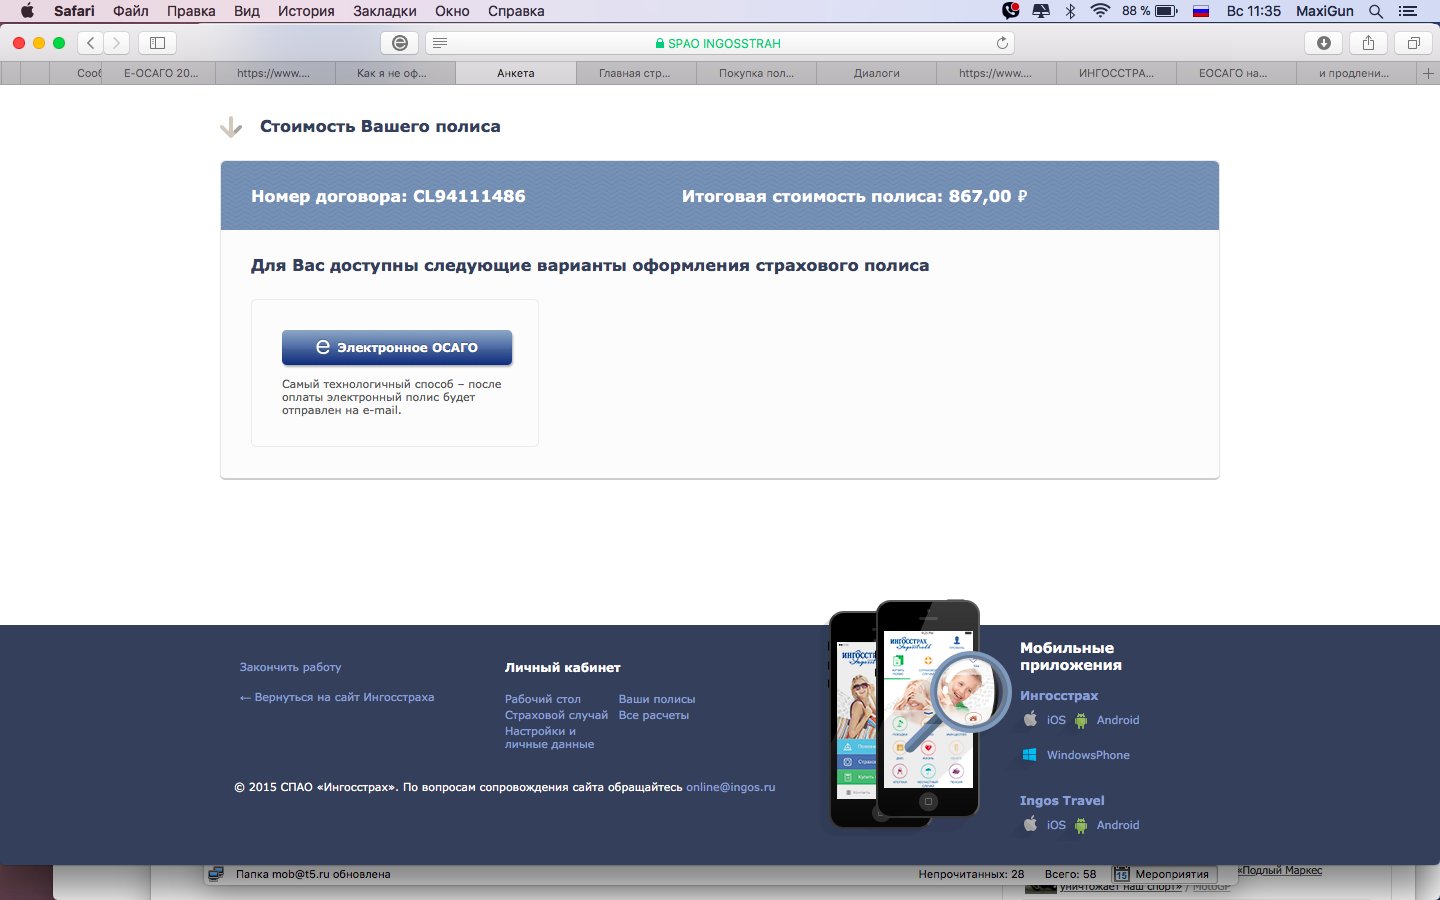This screenshot has width=1440, height=900.
Task: Show downloads with the download arrow icon
Action: point(1324,43)
